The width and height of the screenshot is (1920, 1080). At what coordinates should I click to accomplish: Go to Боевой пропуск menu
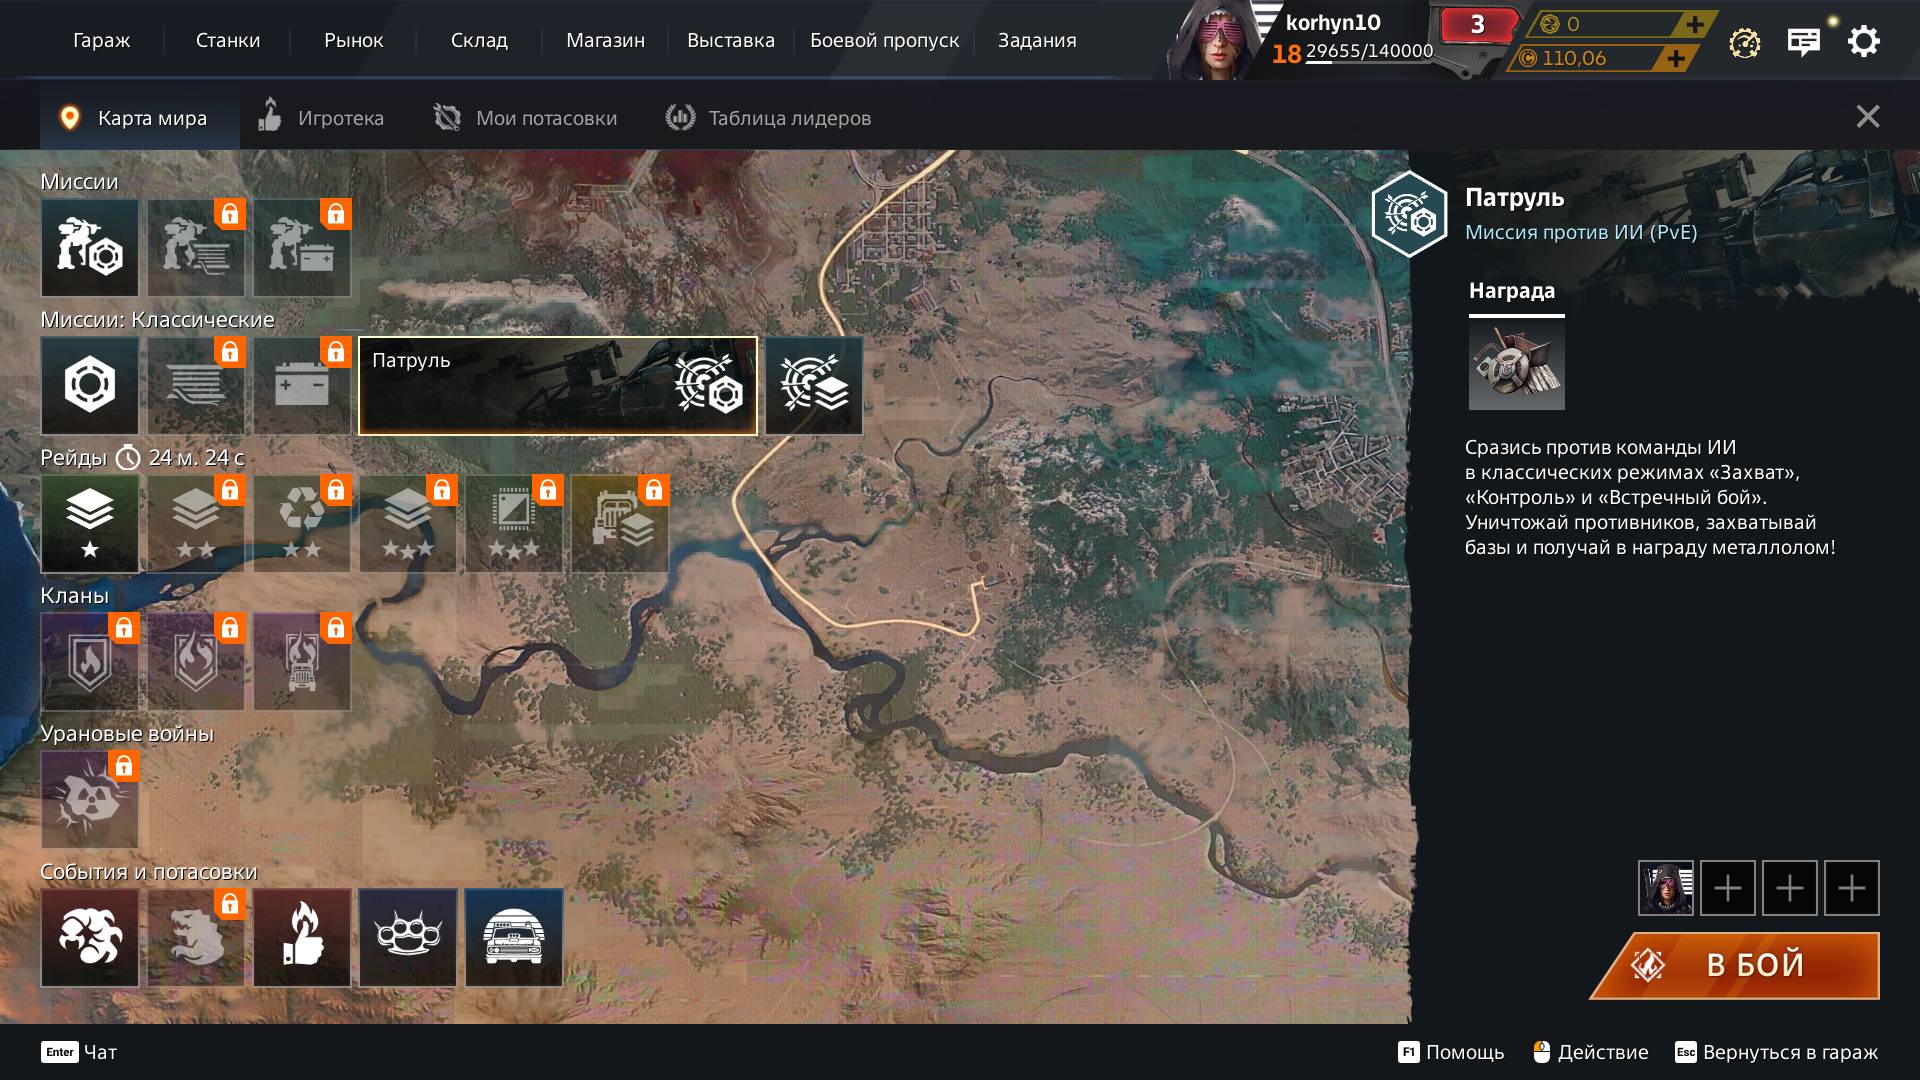tap(884, 41)
